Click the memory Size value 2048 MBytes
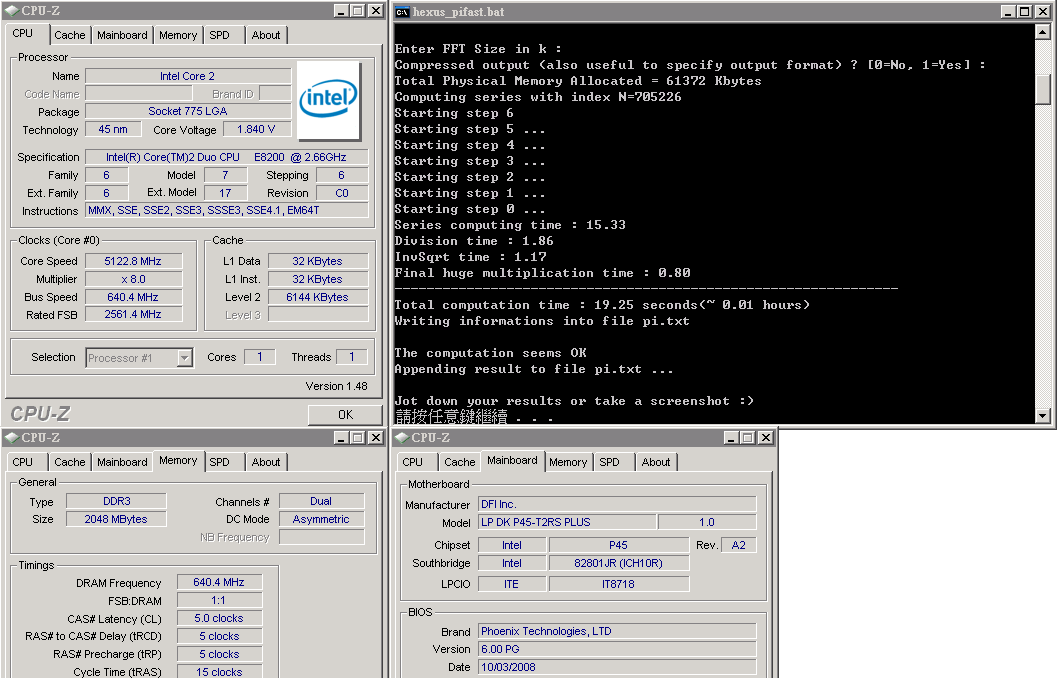The width and height of the screenshot is (1057, 678). (x=116, y=520)
